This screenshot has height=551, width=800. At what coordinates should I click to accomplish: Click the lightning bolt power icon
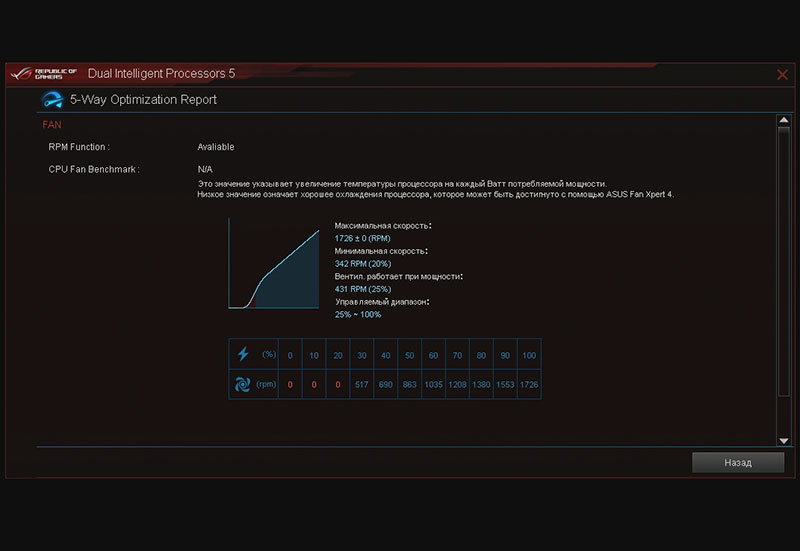pos(243,354)
